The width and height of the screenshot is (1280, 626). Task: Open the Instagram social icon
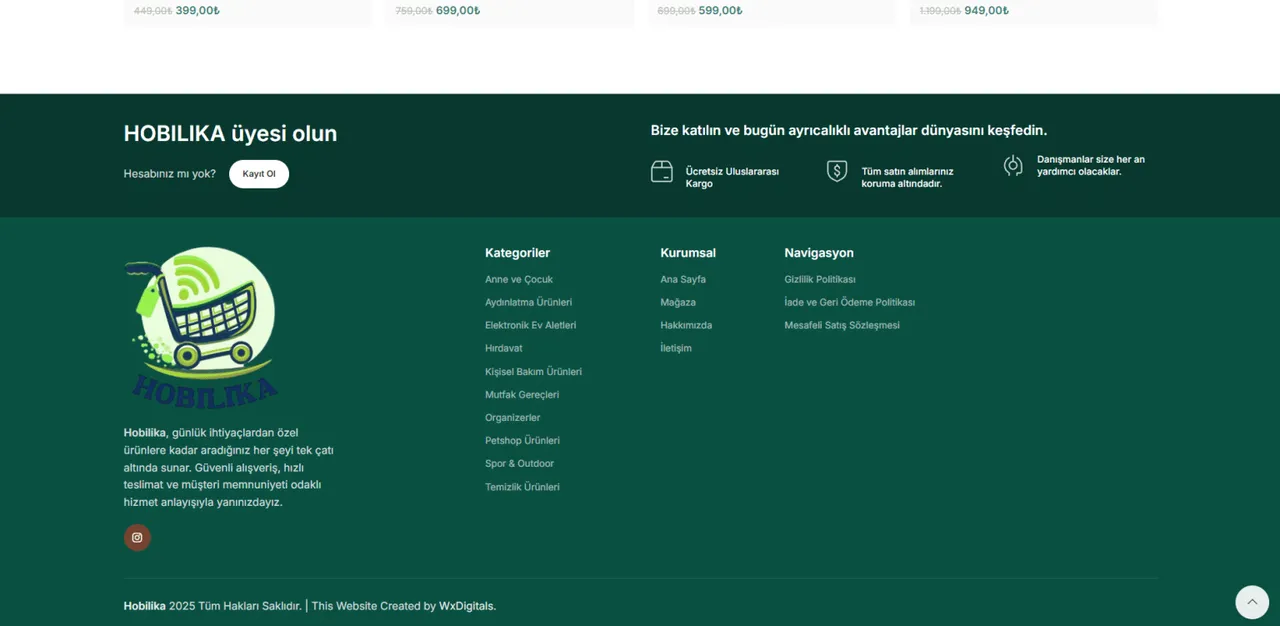point(137,538)
